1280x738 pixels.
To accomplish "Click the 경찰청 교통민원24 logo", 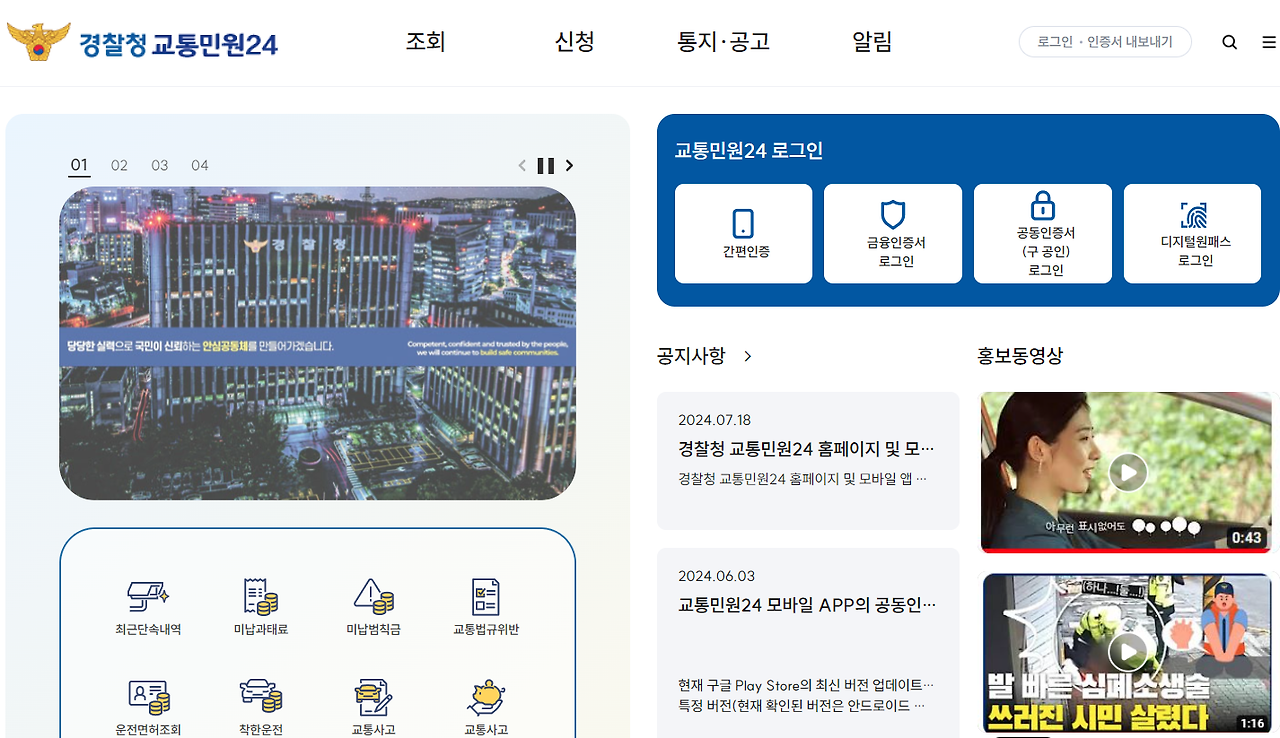I will (x=142, y=43).
